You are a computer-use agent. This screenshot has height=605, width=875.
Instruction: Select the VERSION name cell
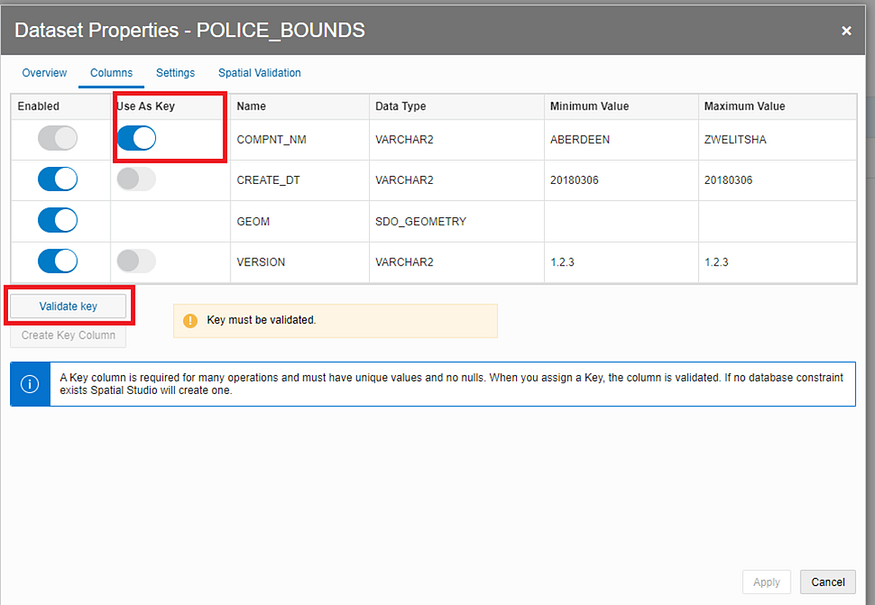[300, 262]
